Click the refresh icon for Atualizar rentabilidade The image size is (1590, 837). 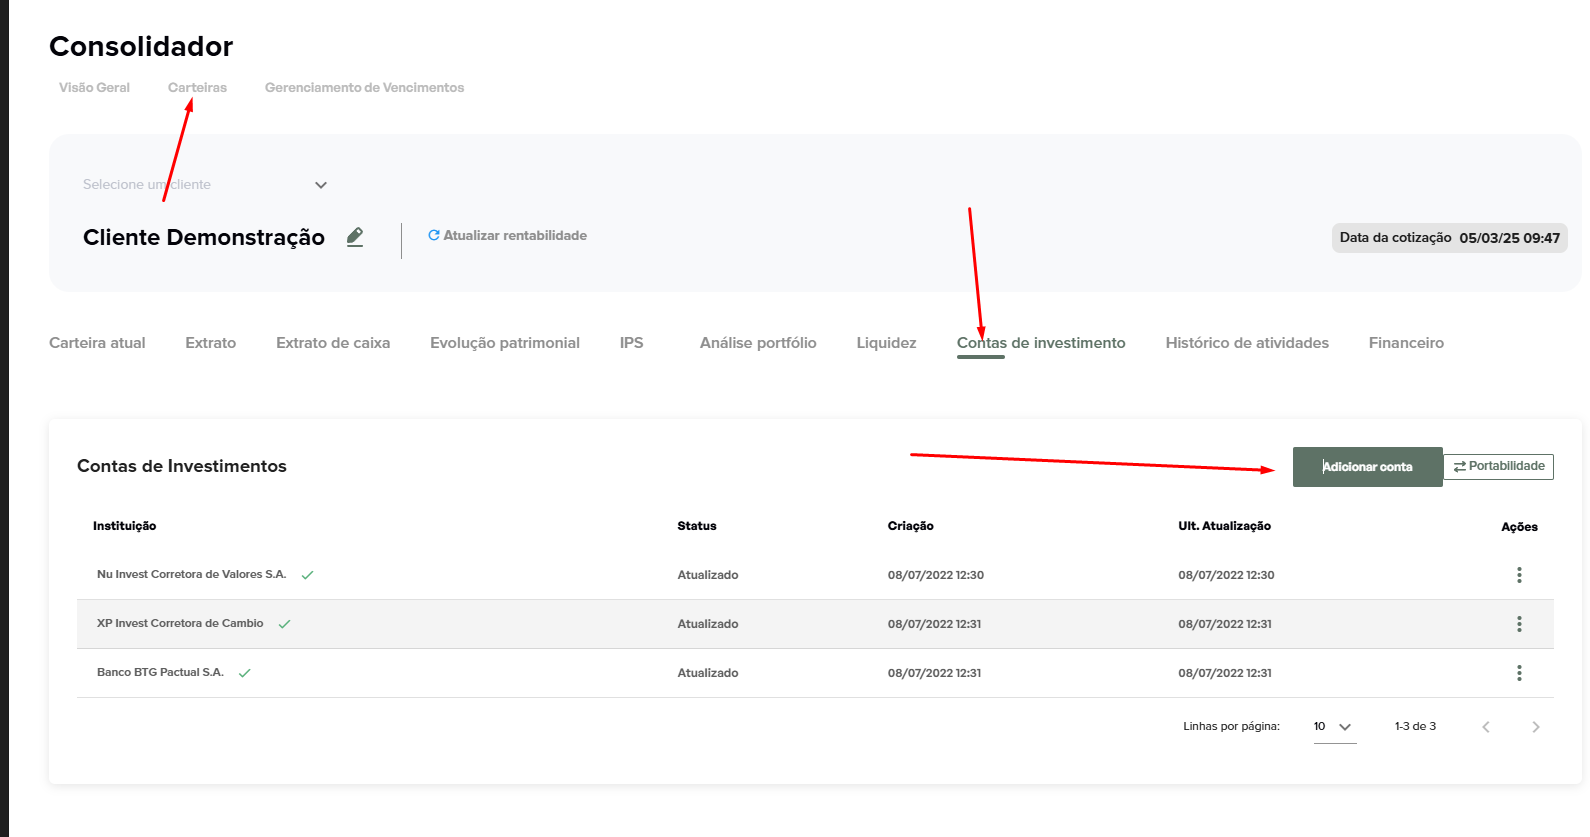434,236
